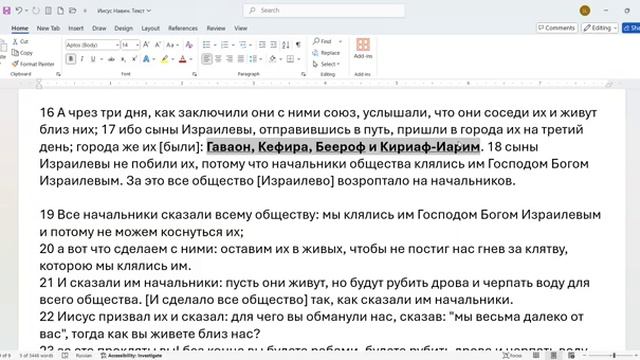
Task: Decrease font size with Shrink Font
Action: (158, 45)
